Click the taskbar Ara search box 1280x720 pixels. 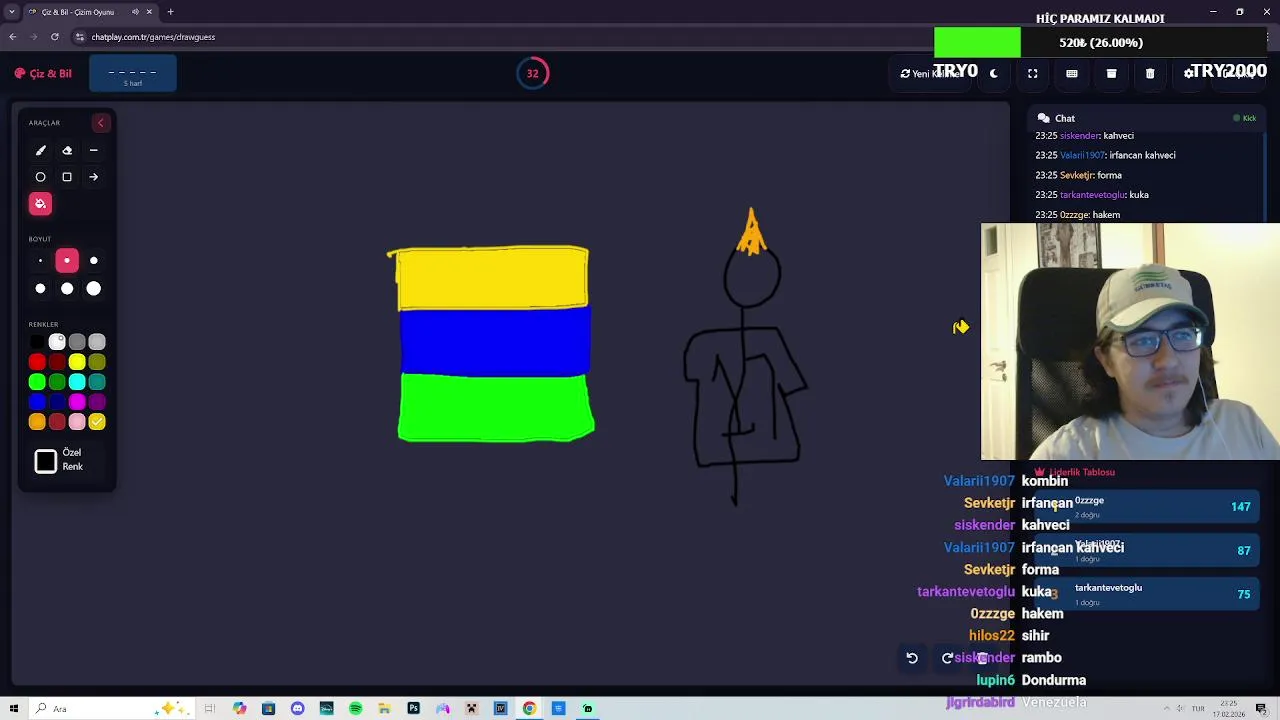click(x=113, y=709)
